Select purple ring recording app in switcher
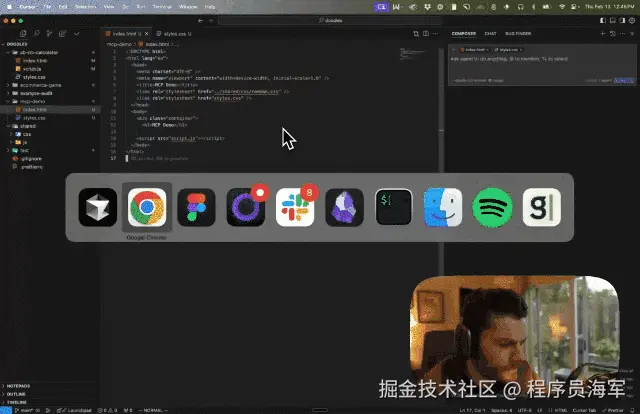Screen dimensions: 640x414 click(246, 207)
